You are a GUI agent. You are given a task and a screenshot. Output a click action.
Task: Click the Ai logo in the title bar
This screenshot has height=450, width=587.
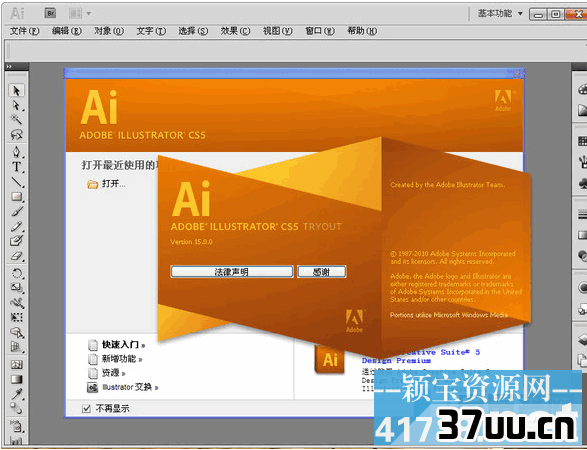point(17,13)
